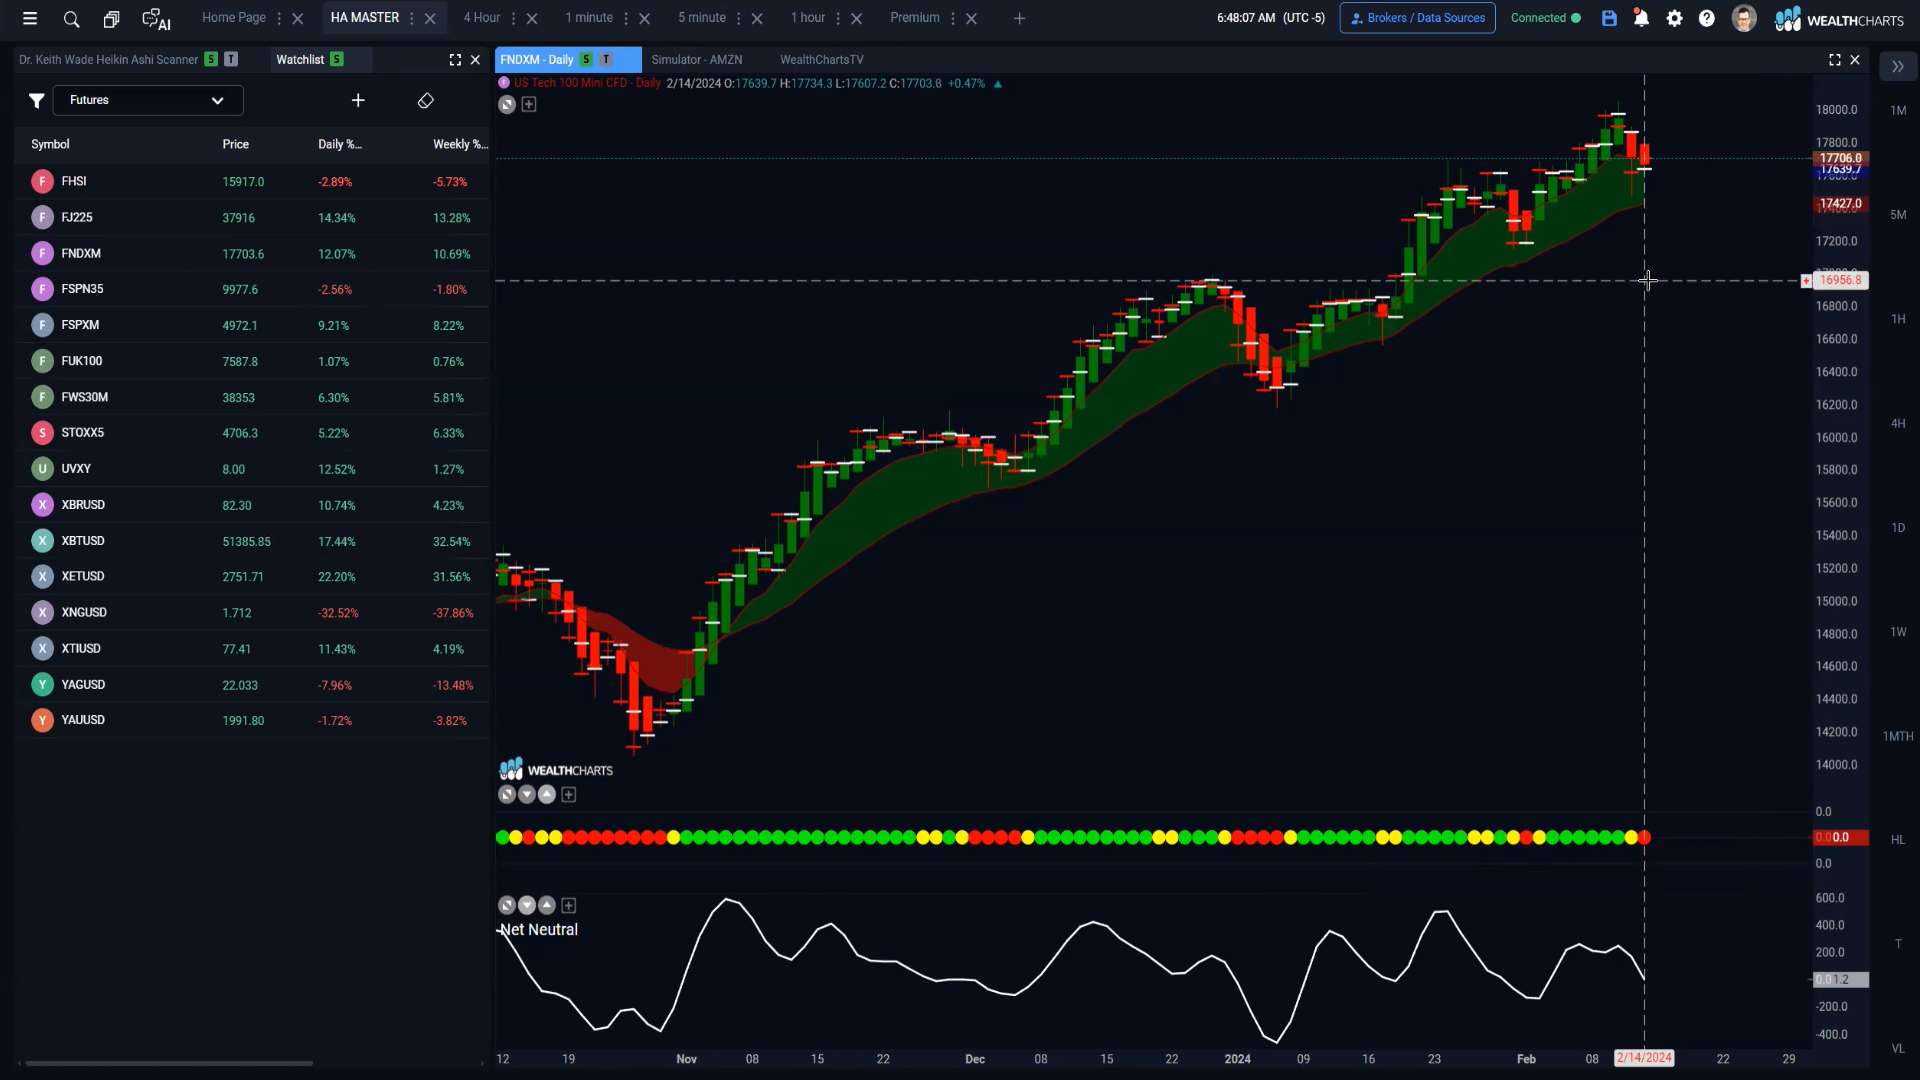Select the 1W timeframe
This screenshot has height=1080, width=1920.
tap(1898, 632)
